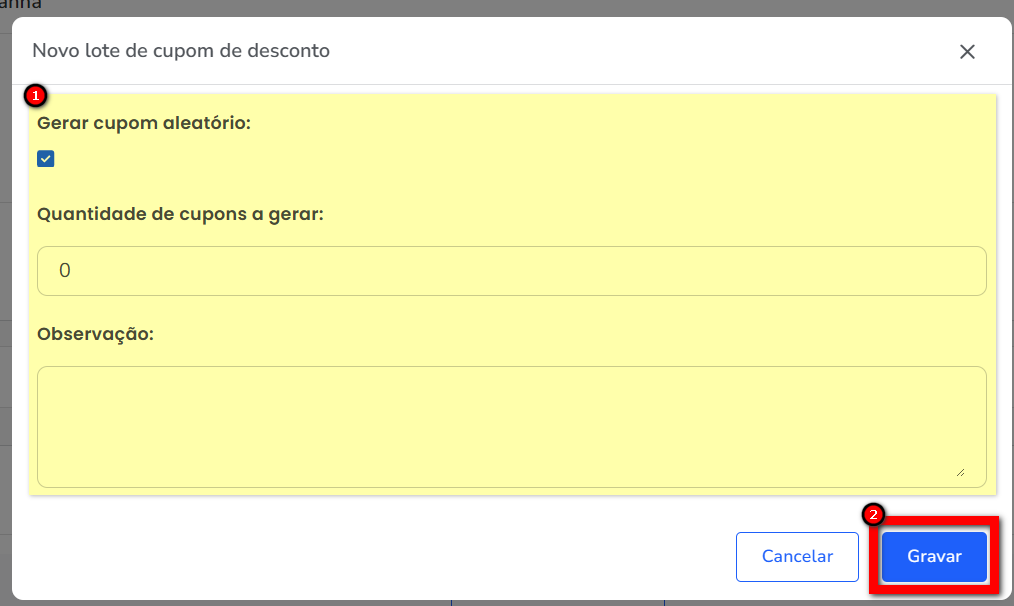1014x606 pixels.
Task: Focus the Quantidade de cupons input field
Action: click(511, 271)
